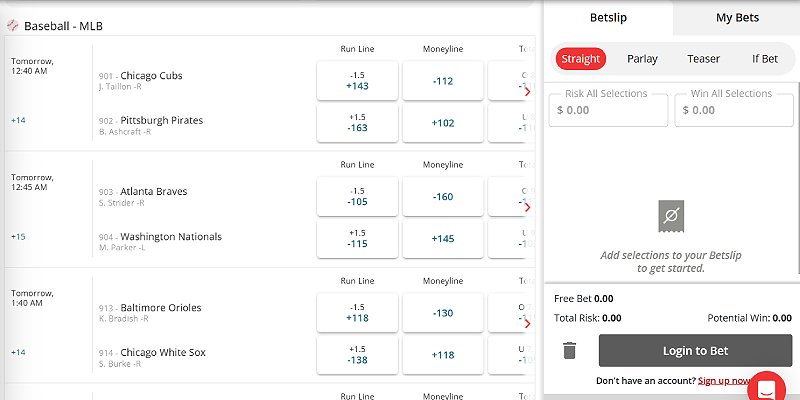Screen dimensions: 800x400
Task: Click the Risk All Selections input field
Action: click(608, 110)
